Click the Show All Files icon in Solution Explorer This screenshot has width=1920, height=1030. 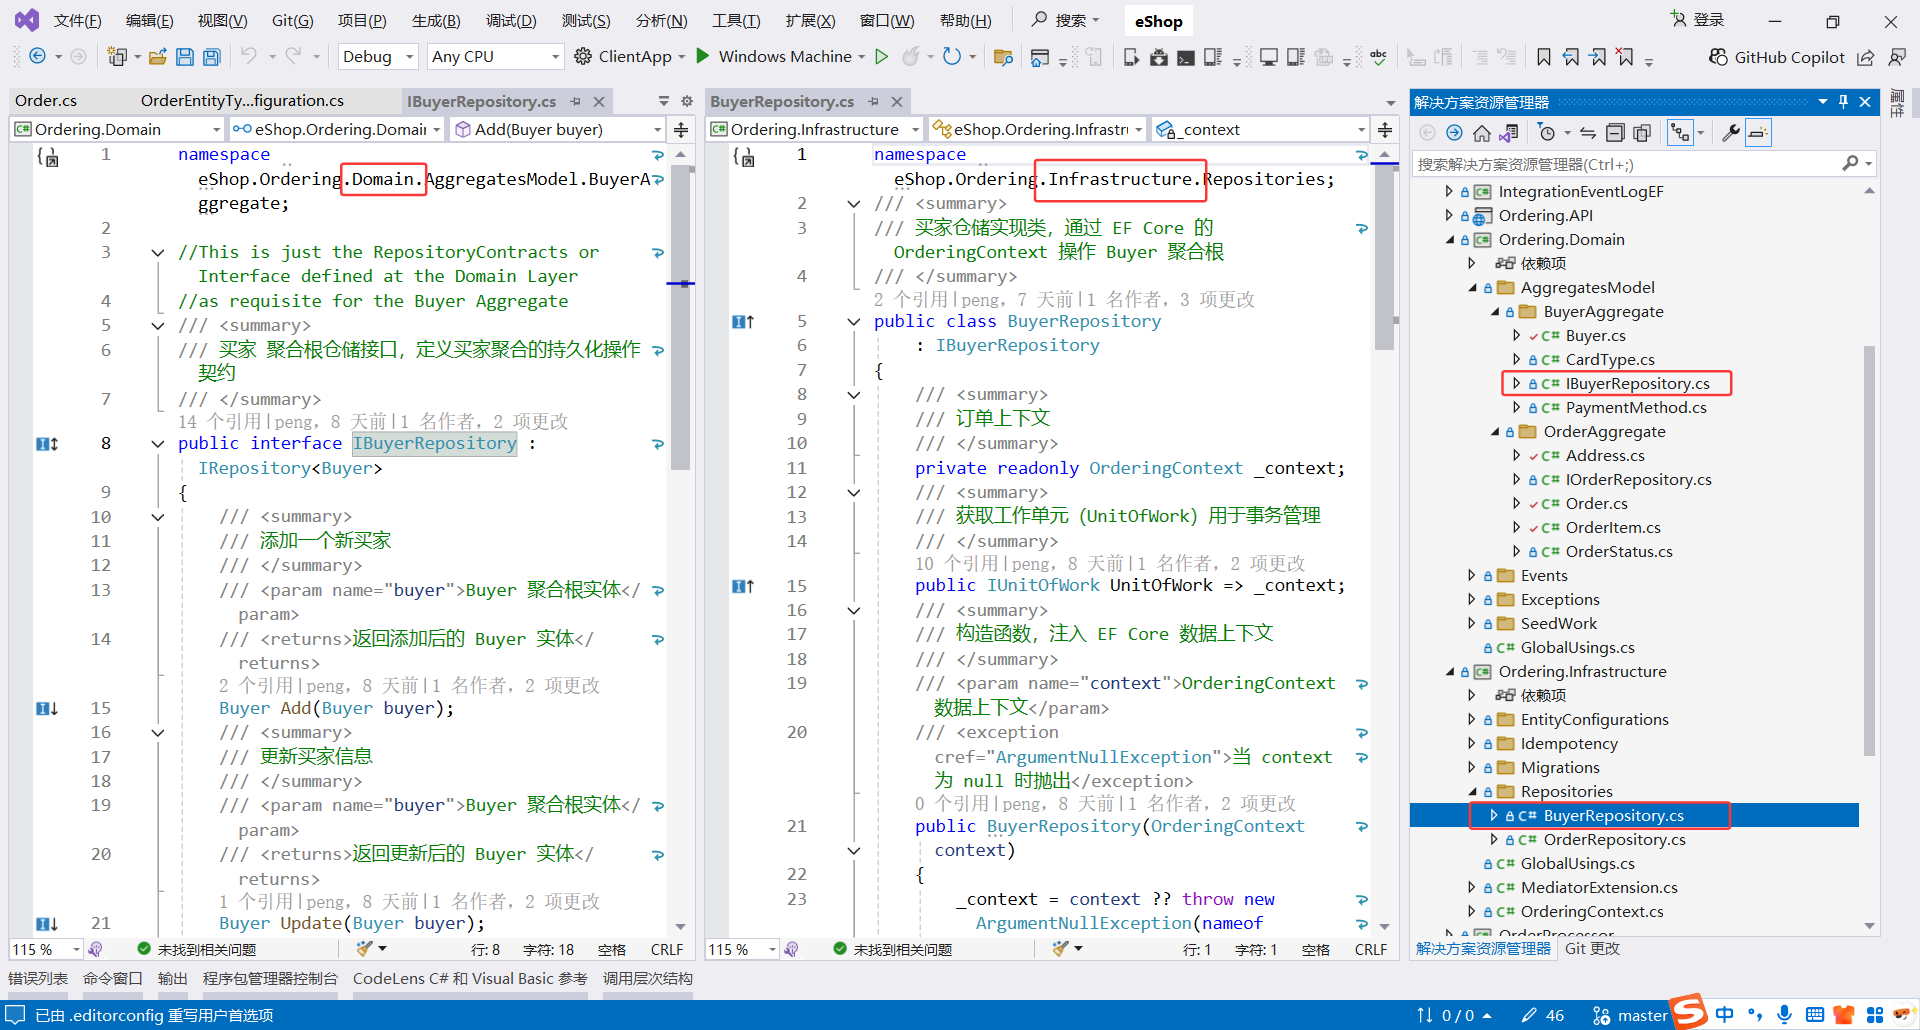click(1642, 133)
